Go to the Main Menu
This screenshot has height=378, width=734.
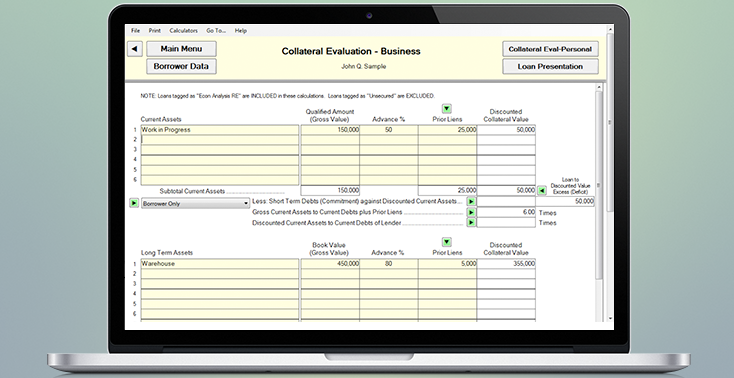click(x=181, y=49)
